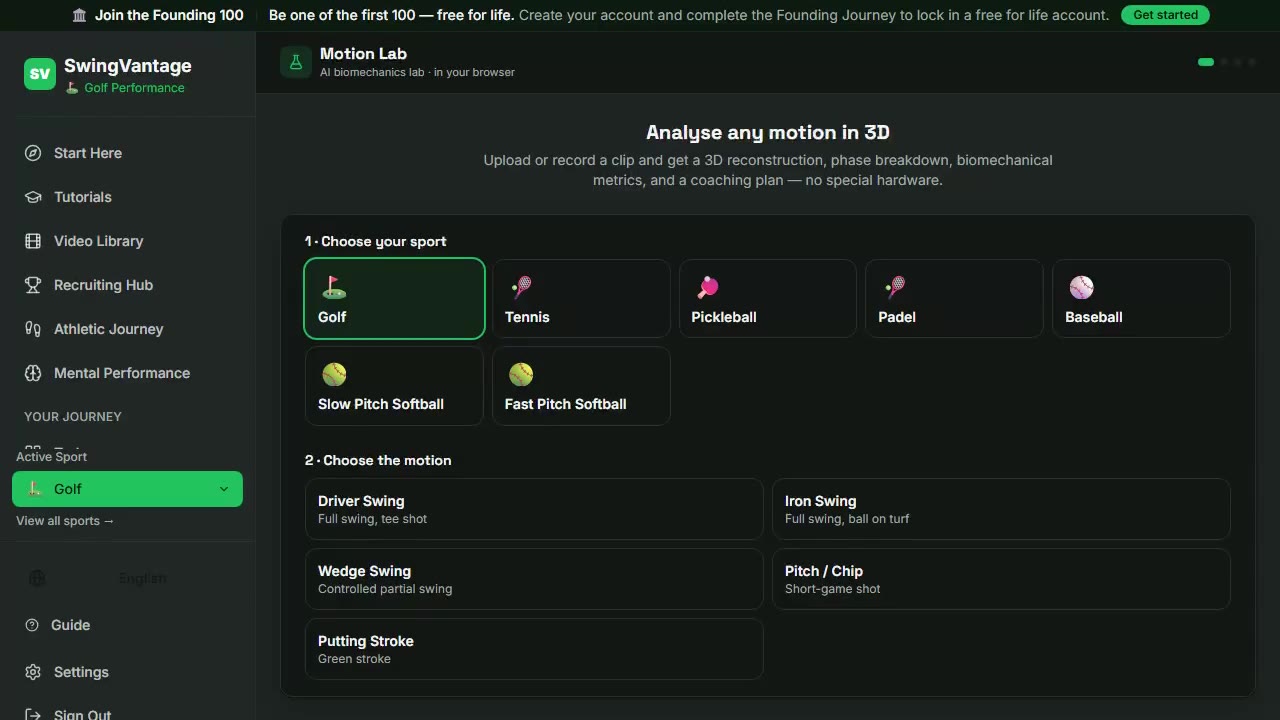This screenshot has width=1280, height=720.
Task: Choose the Driver Swing motion
Action: click(x=534, y=509)
